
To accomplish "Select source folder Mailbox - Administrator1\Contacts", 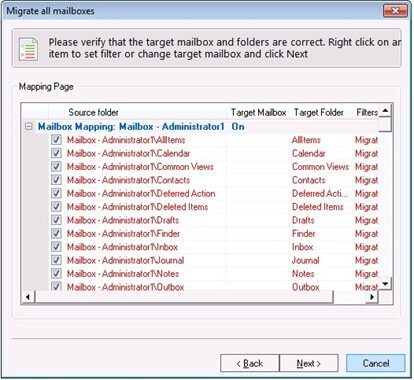I will tap(128, 180).
